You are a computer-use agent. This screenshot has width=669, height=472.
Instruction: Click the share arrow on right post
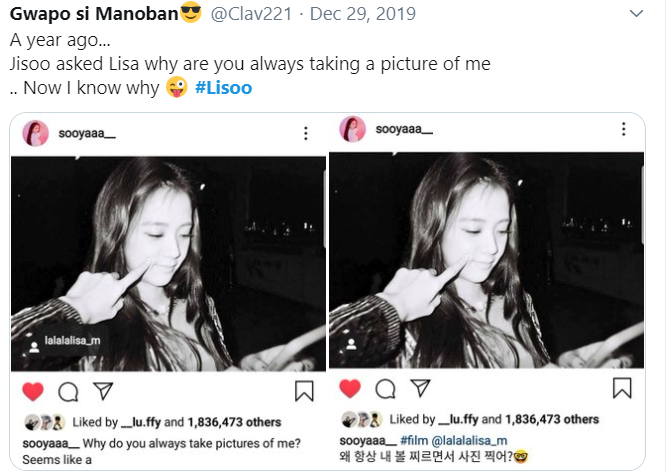(421, 388)
